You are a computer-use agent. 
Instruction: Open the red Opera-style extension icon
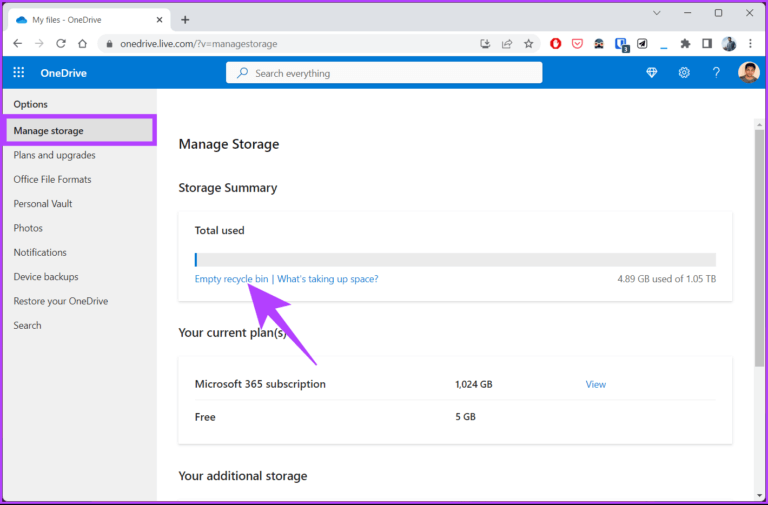coord(555,44)
